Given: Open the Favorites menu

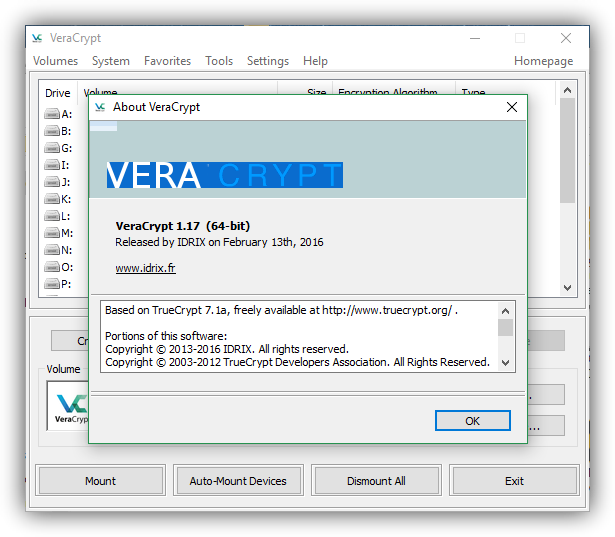Looking at the screenshot, I should click(x=167, y=61).
